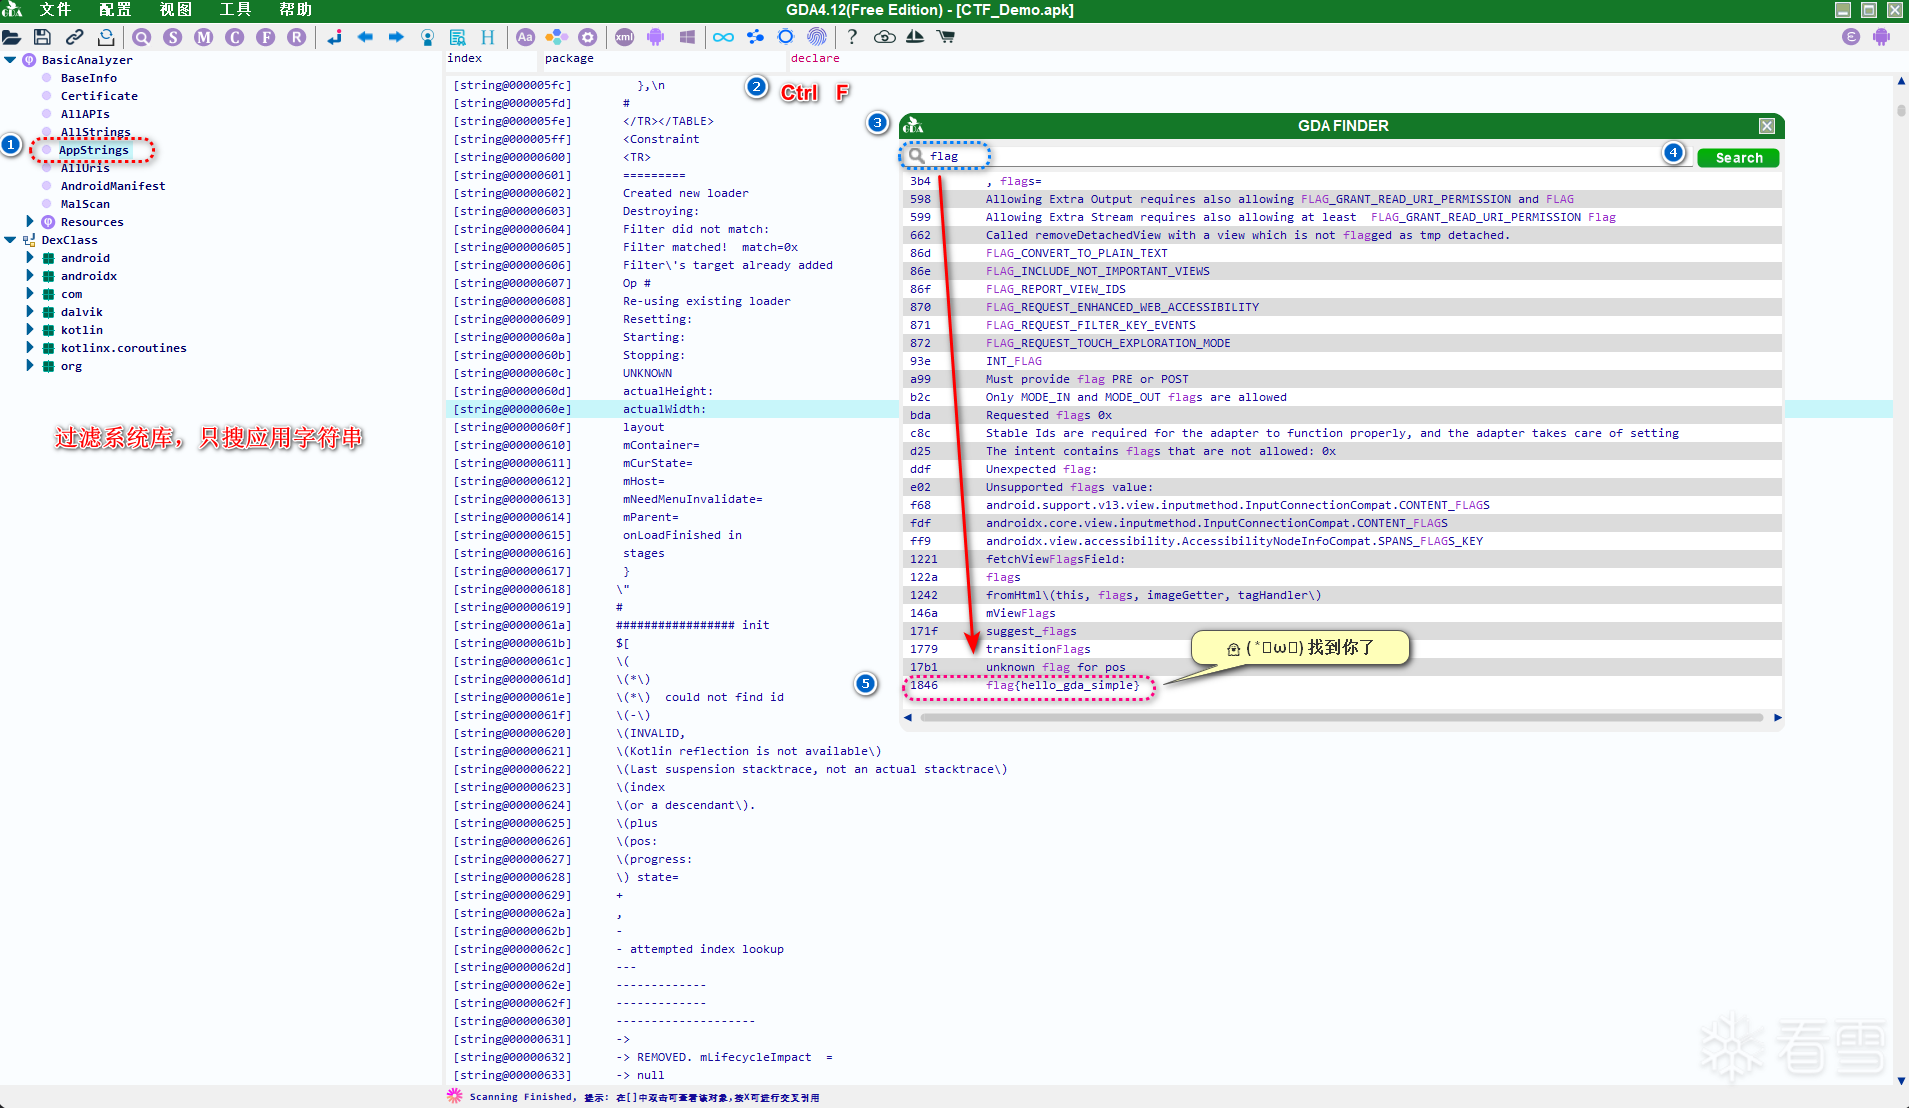The height and width of the screenshot is (1108, 1909).
Task: Click the purple F fields icon
Action: (266, 37)
